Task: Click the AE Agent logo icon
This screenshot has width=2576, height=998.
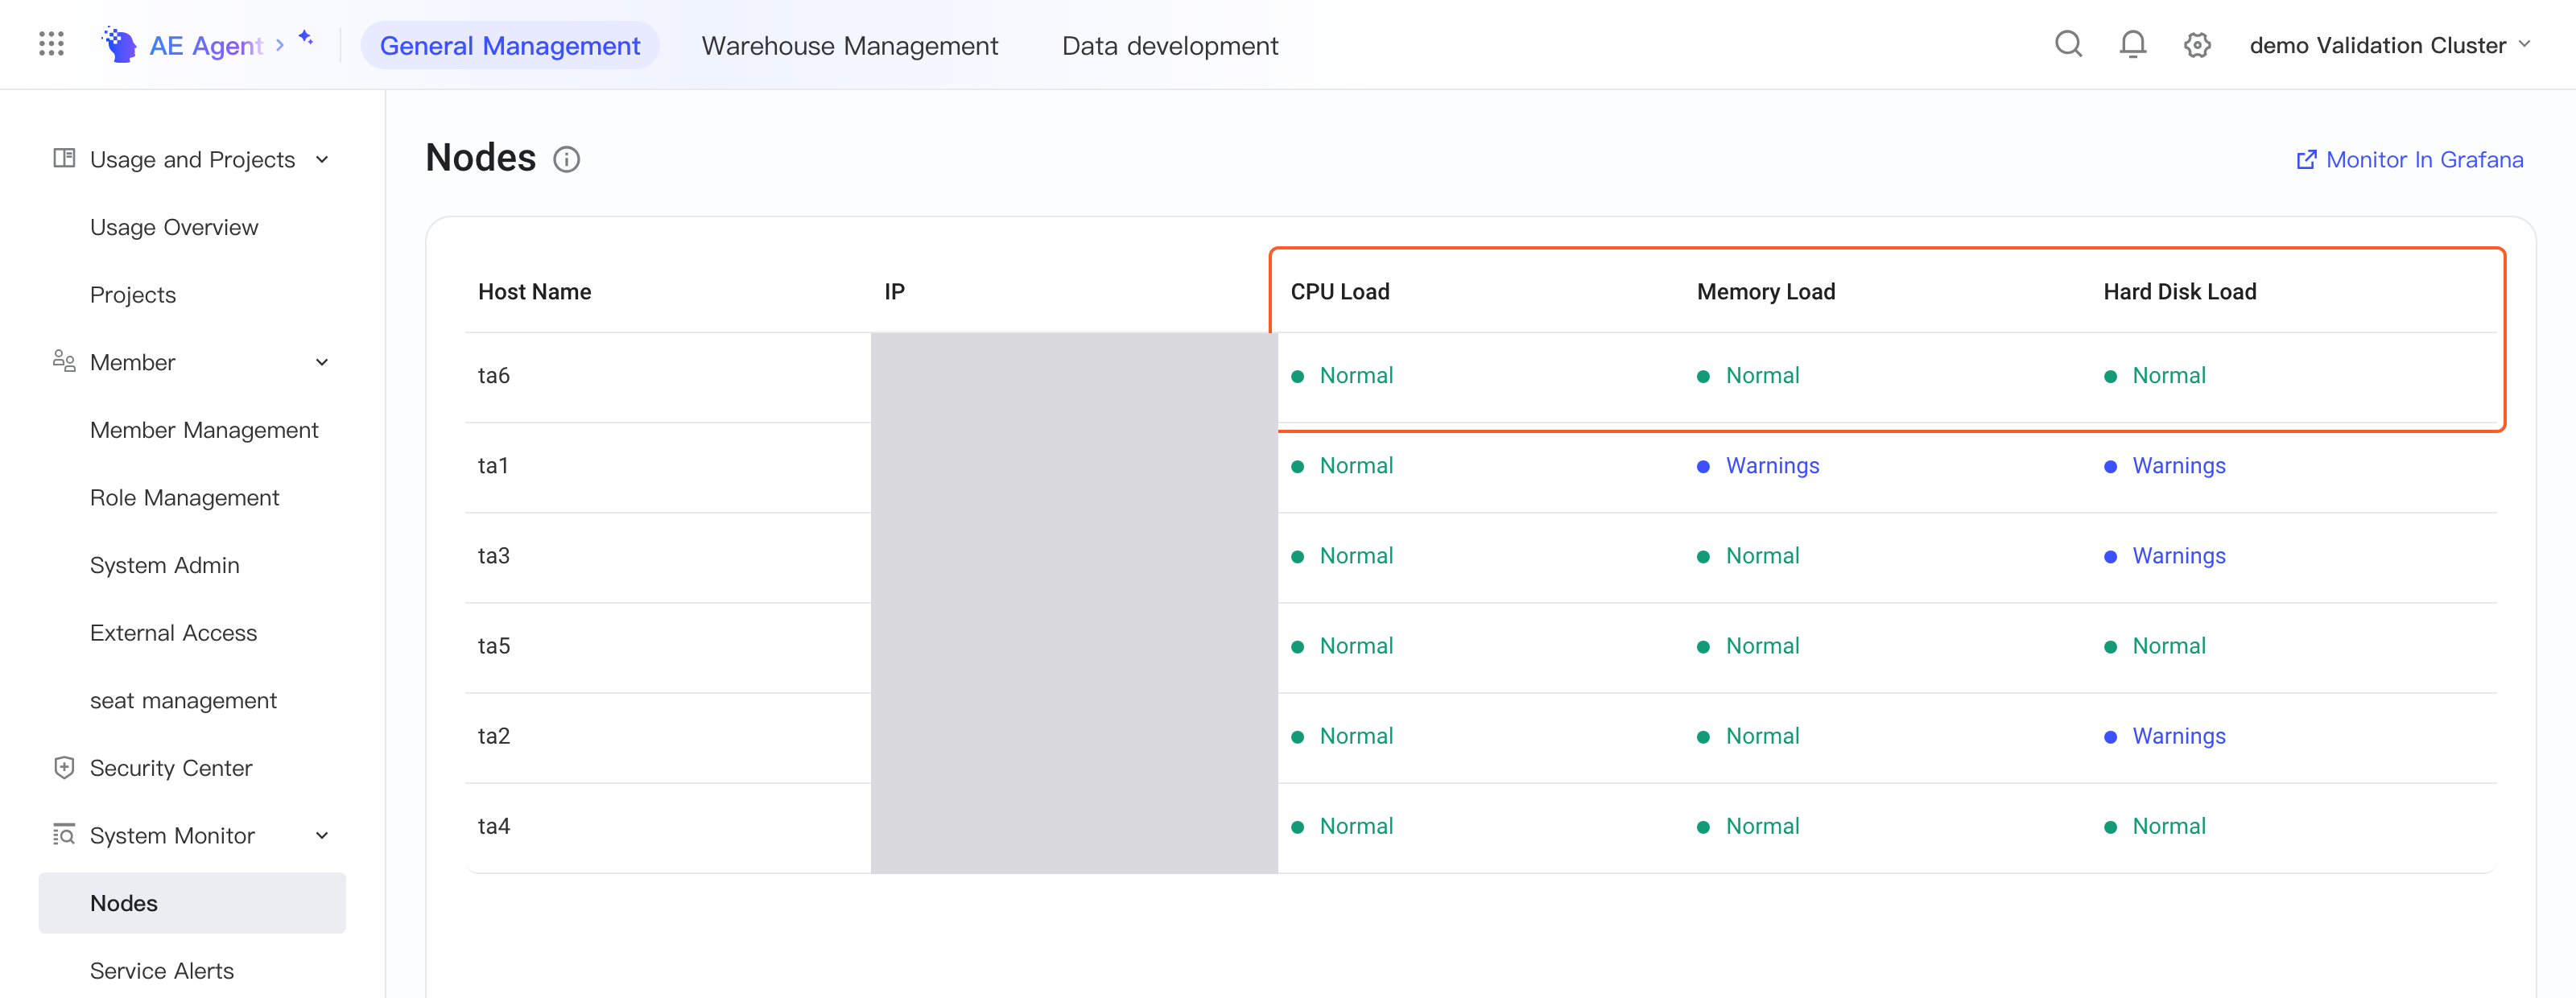Action: pos(119,45)
